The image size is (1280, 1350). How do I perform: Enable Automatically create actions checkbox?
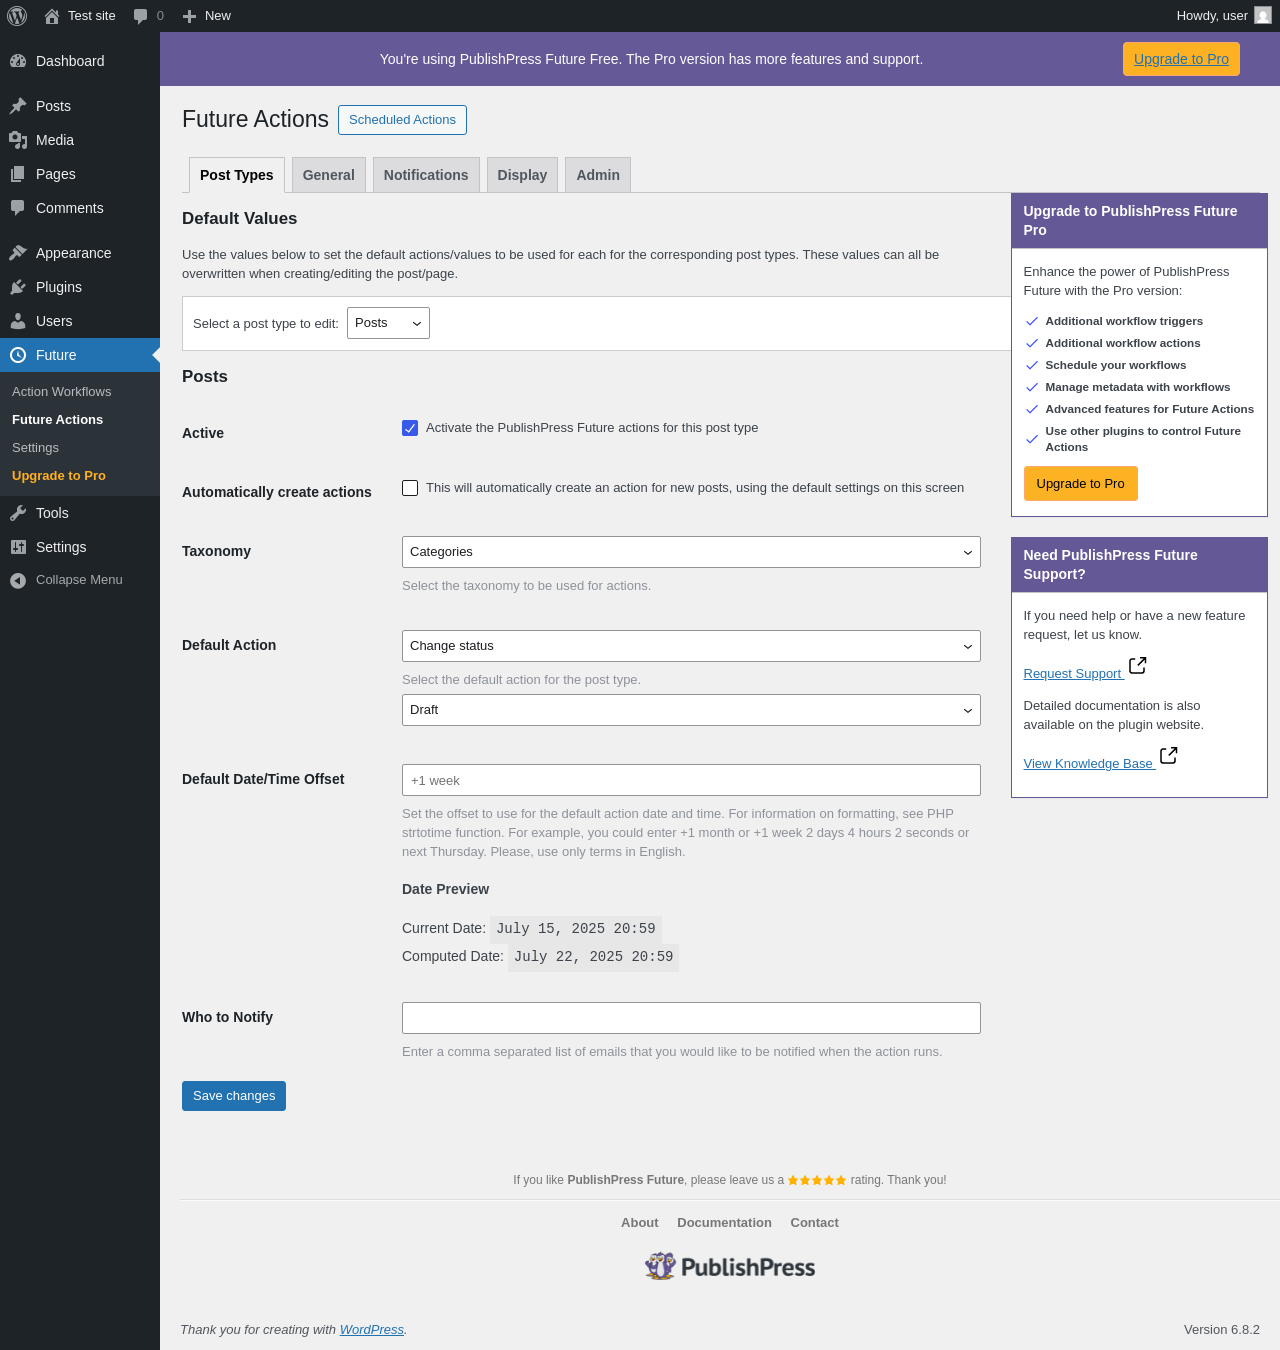[410, 488]
